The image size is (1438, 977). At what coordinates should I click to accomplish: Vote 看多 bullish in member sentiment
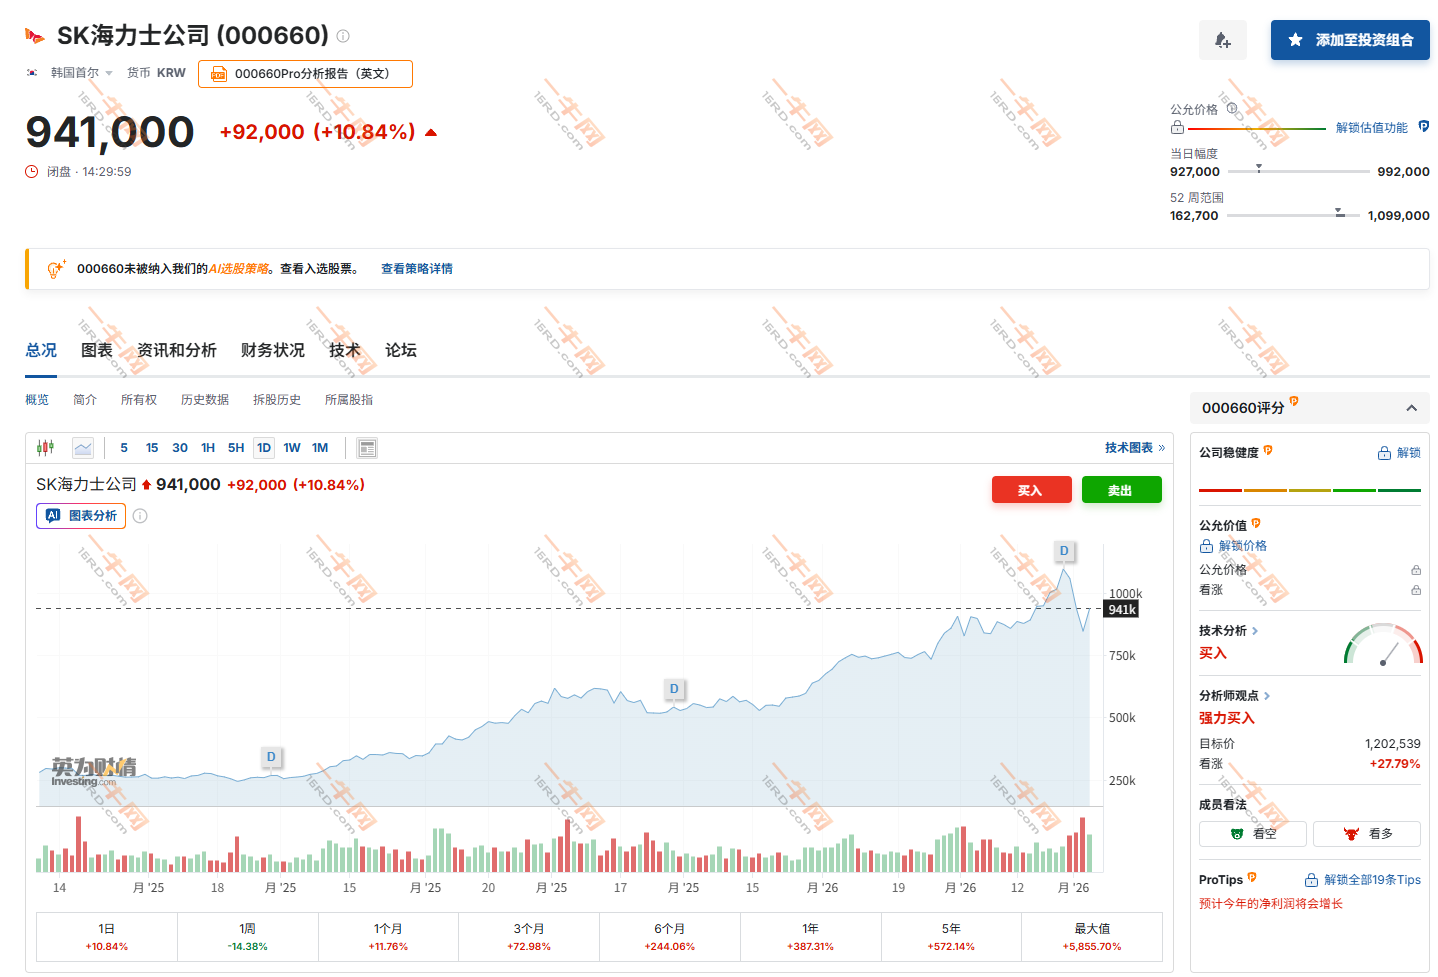tap(1367, 834)
